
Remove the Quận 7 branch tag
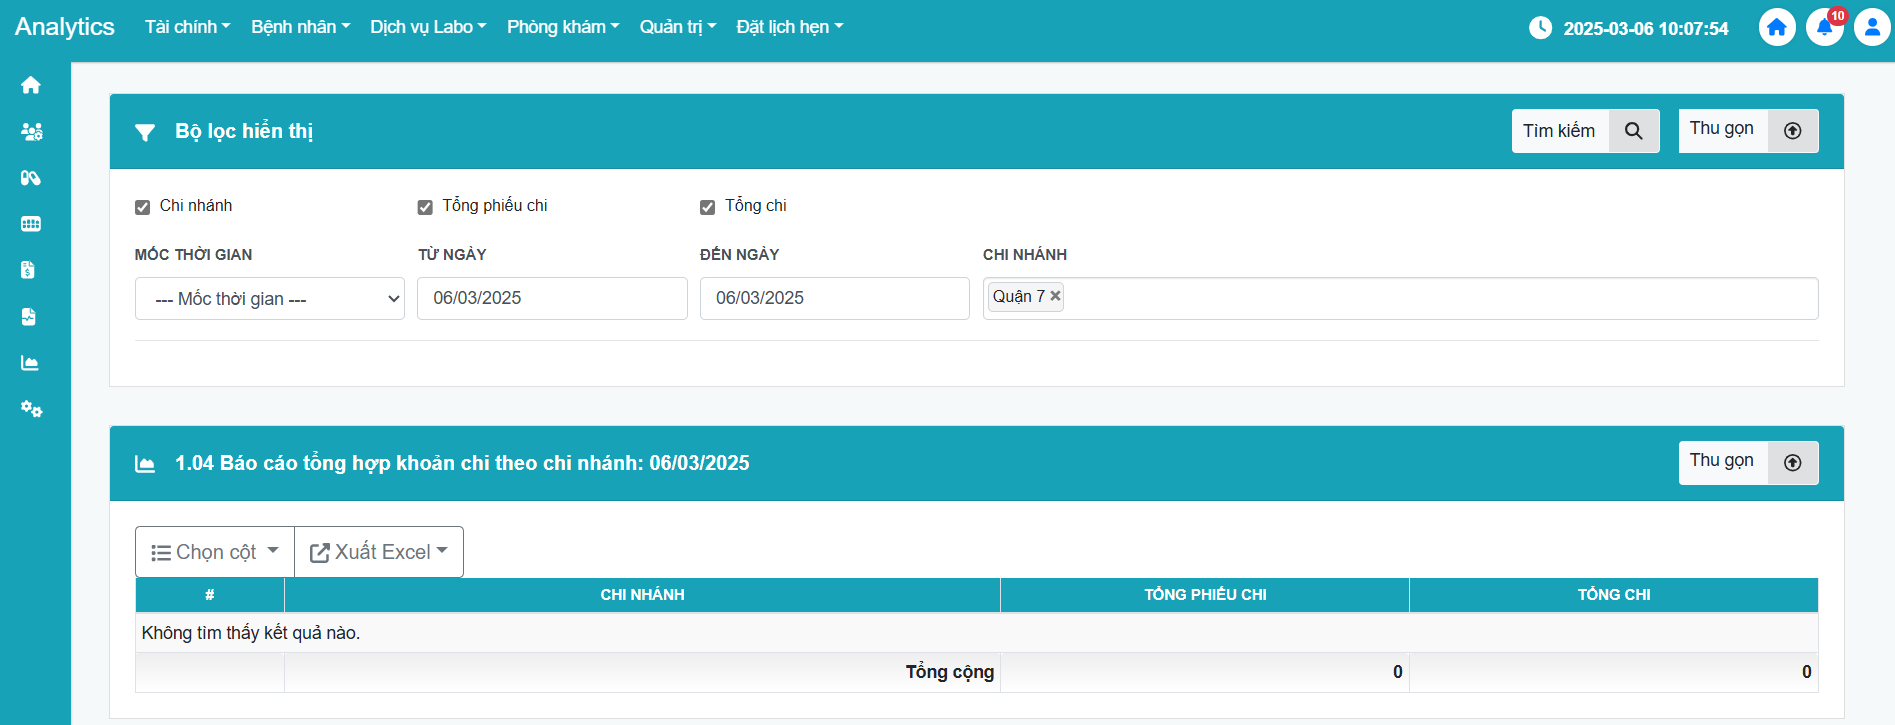(1055, 296)
